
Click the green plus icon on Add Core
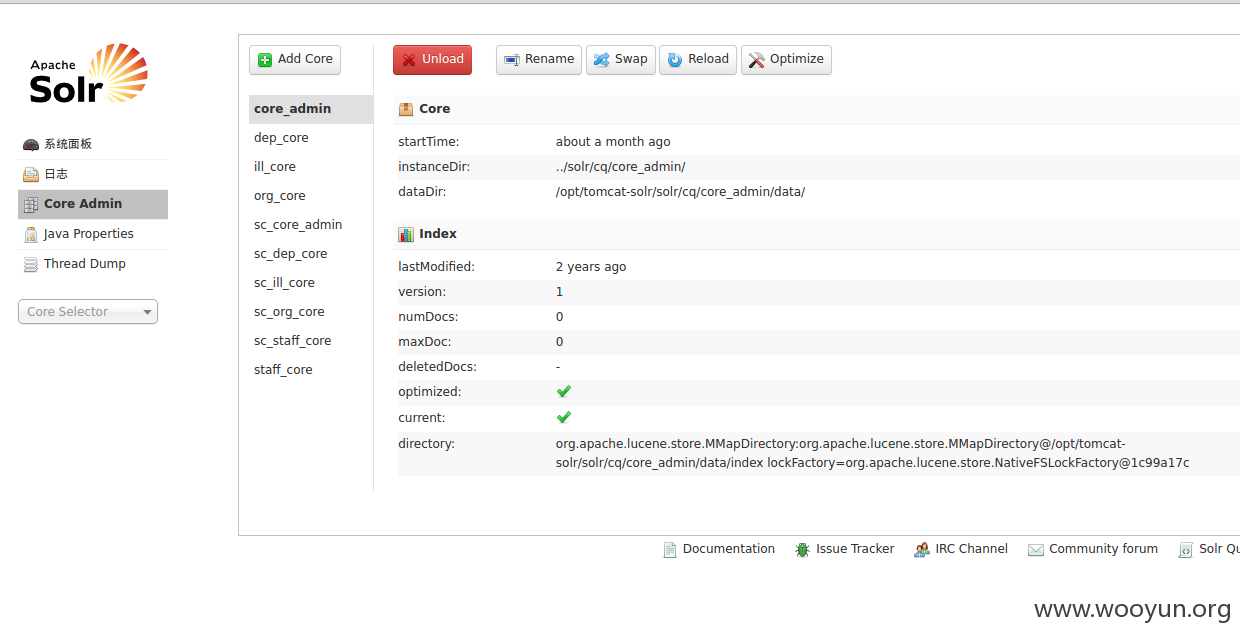click(265, 60)
